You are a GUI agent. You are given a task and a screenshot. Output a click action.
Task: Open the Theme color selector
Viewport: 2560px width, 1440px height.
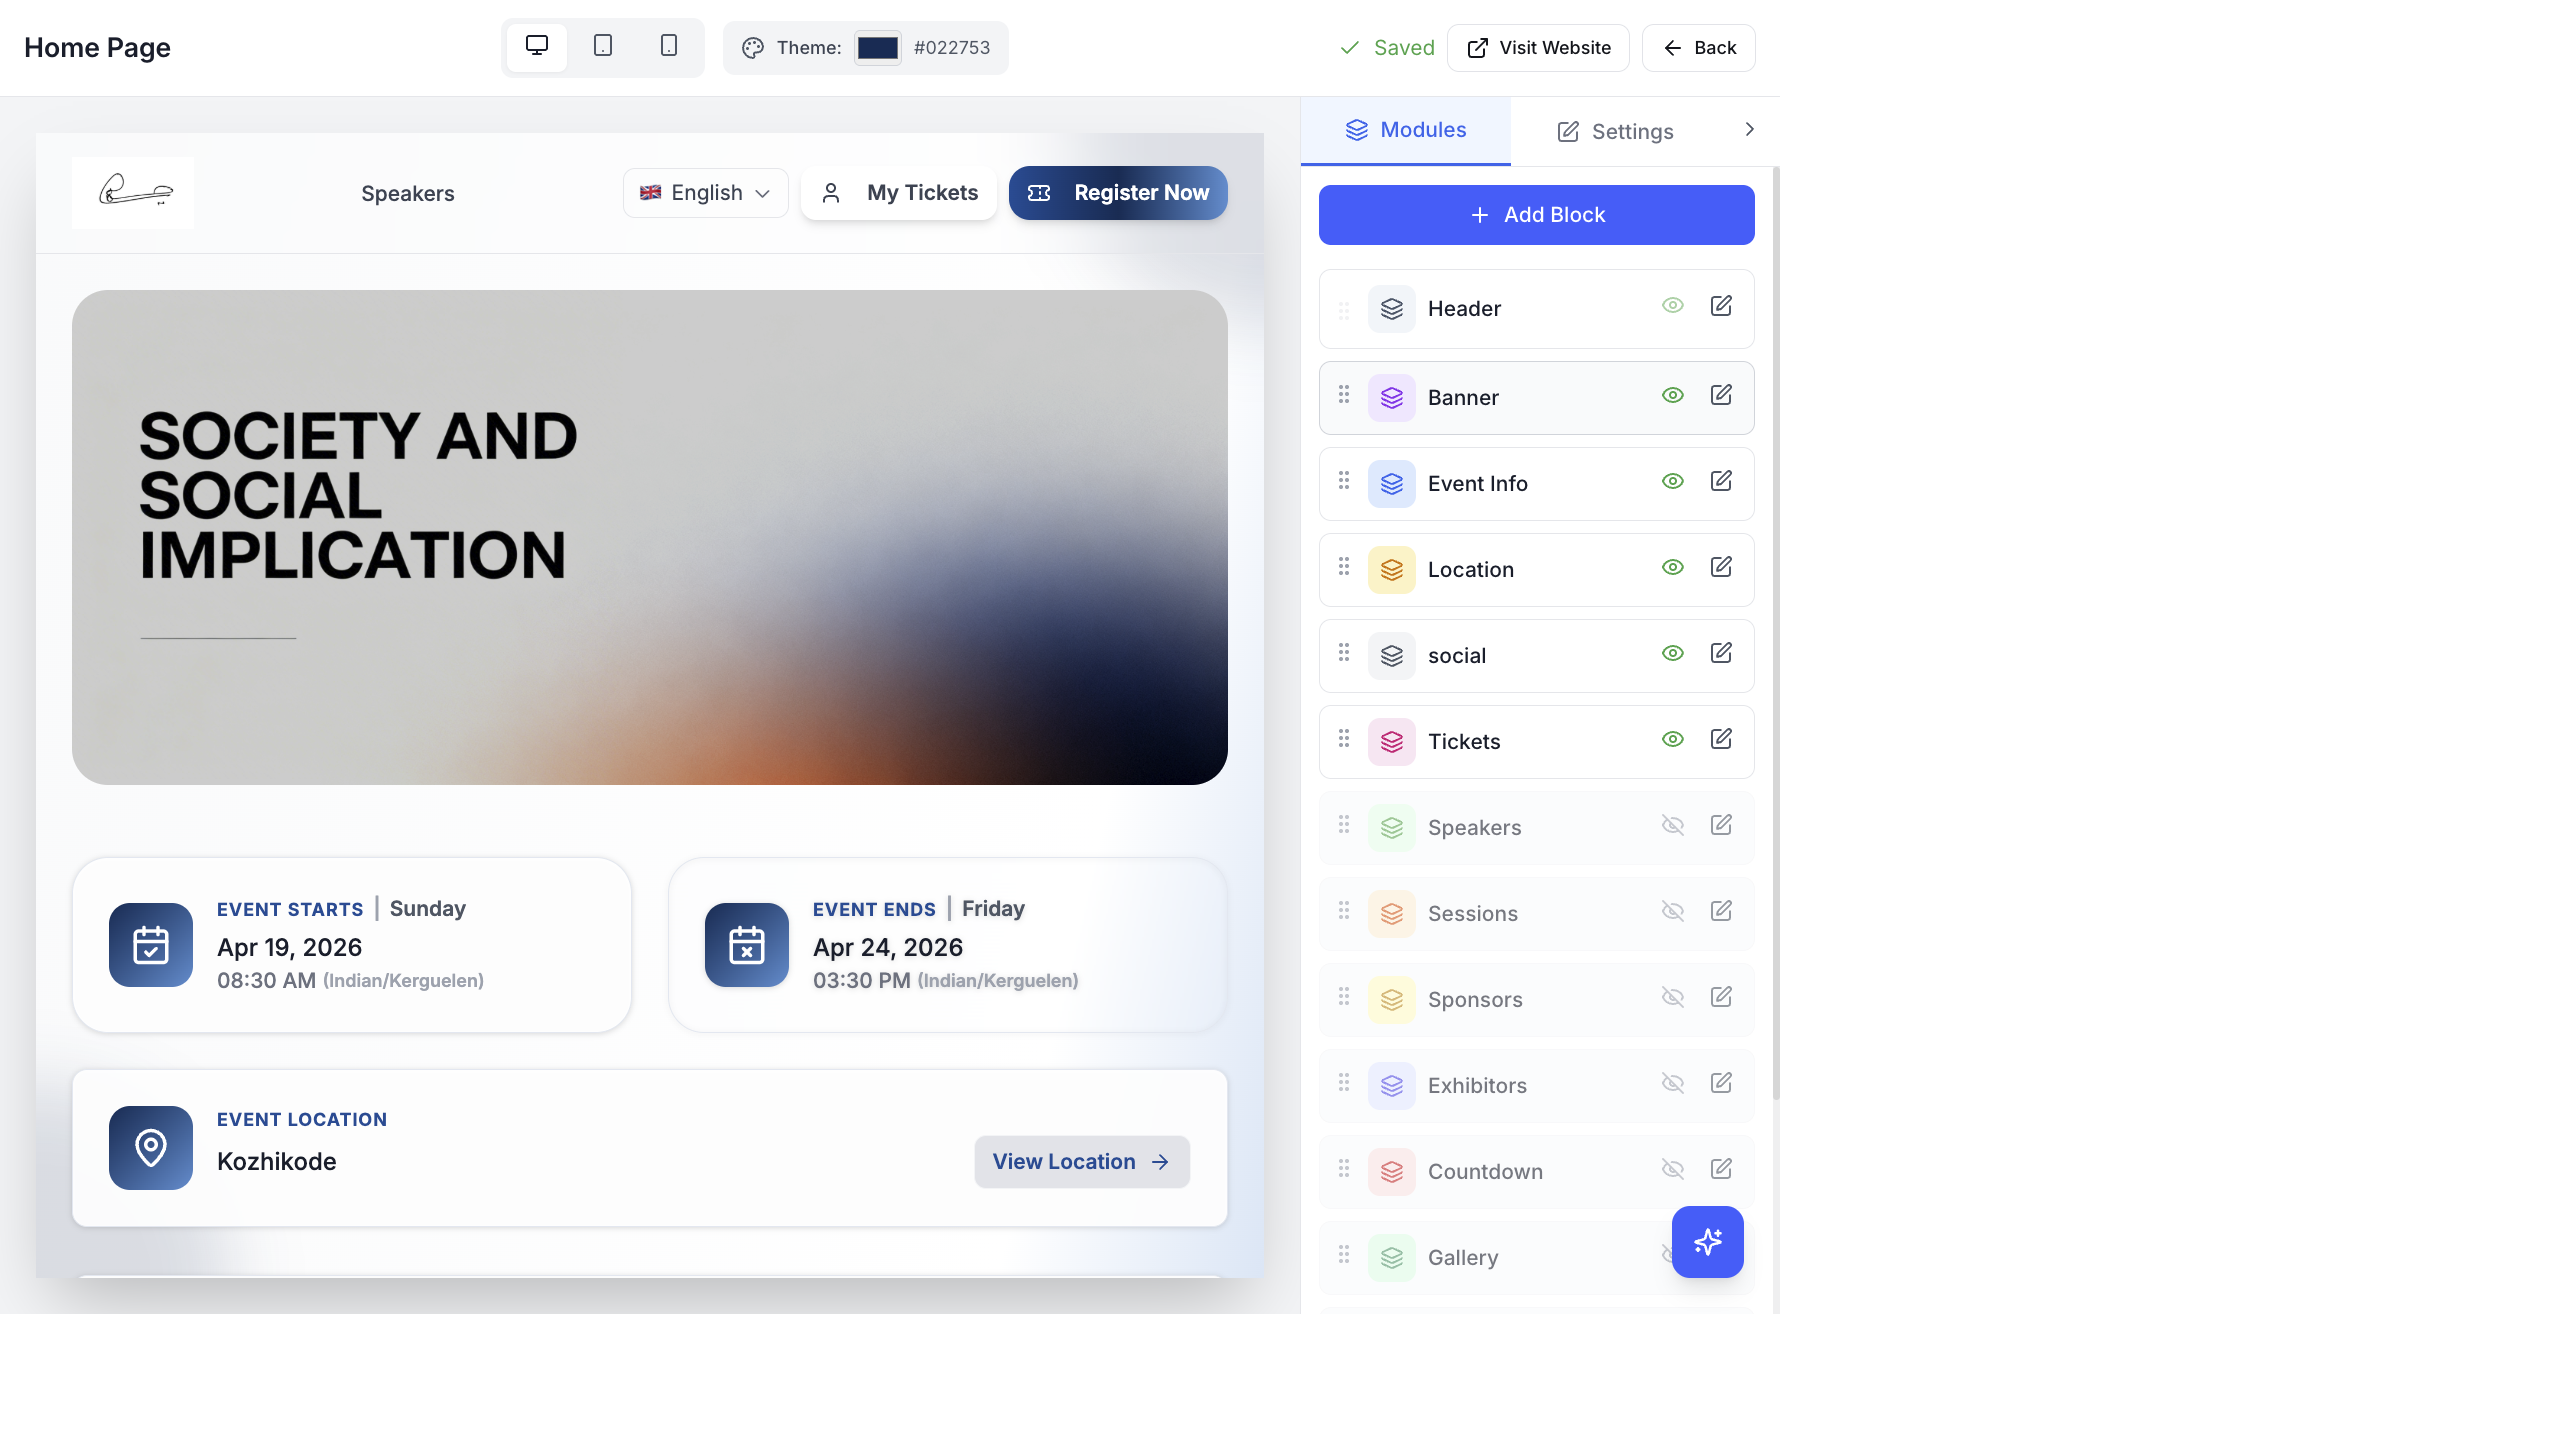point(866,48)
